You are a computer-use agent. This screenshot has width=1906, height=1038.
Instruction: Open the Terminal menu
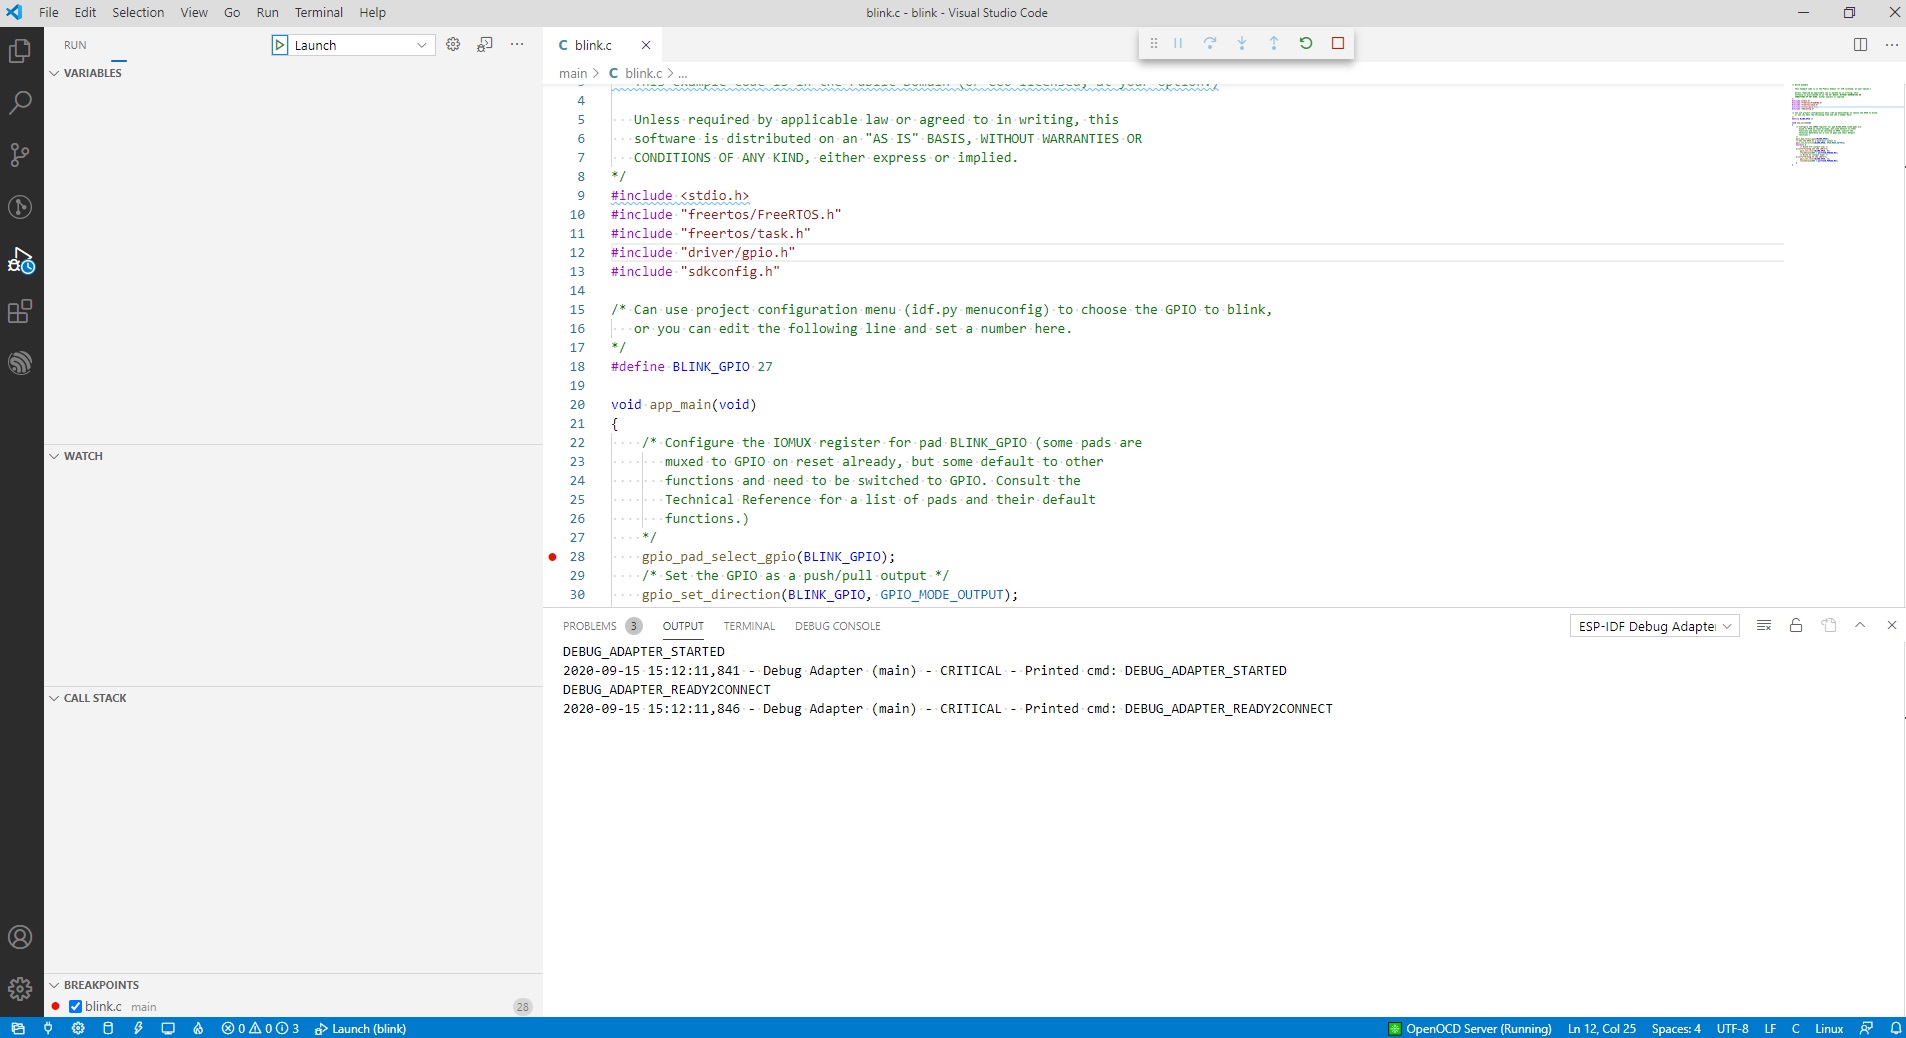pos(319,12)
